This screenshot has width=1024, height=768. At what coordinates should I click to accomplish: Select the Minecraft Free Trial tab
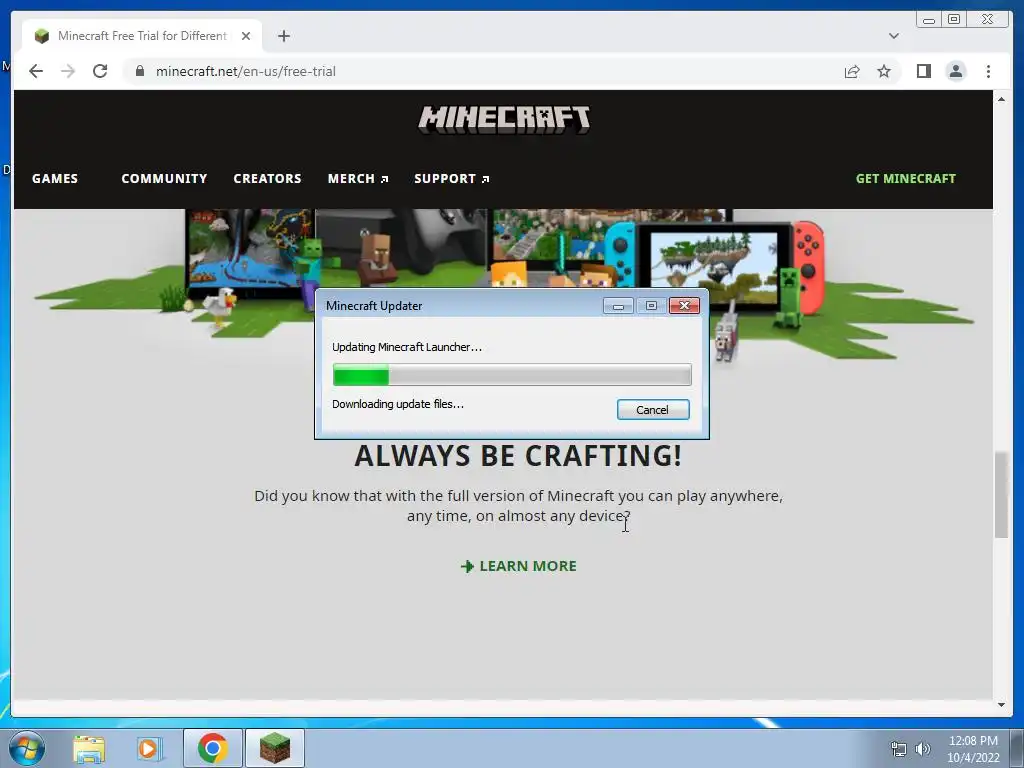click(142, 36)
